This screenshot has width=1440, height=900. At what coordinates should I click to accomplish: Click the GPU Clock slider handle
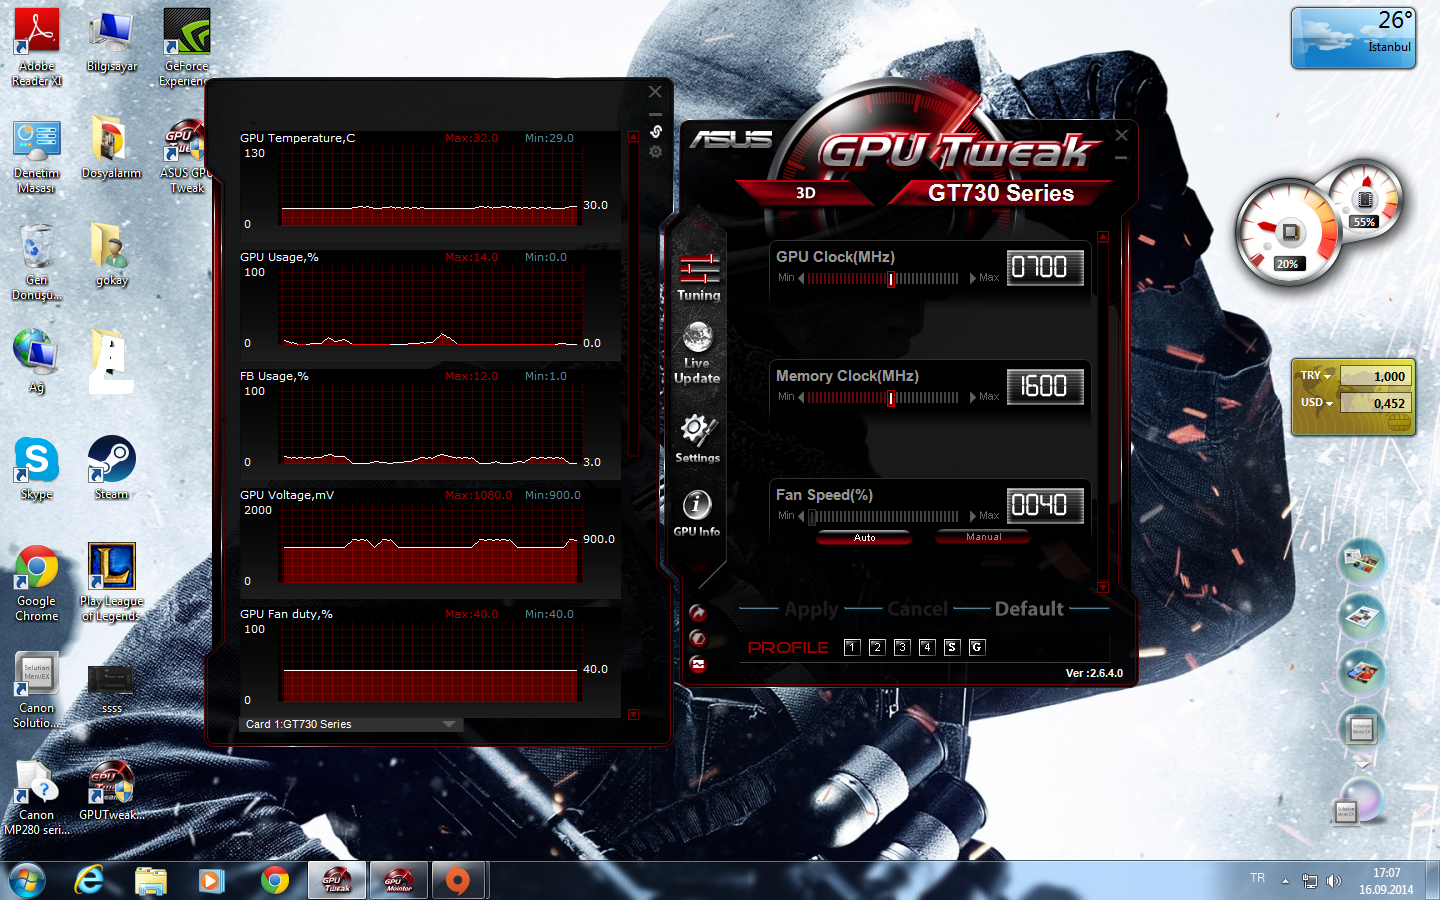(x=891, y=279)
